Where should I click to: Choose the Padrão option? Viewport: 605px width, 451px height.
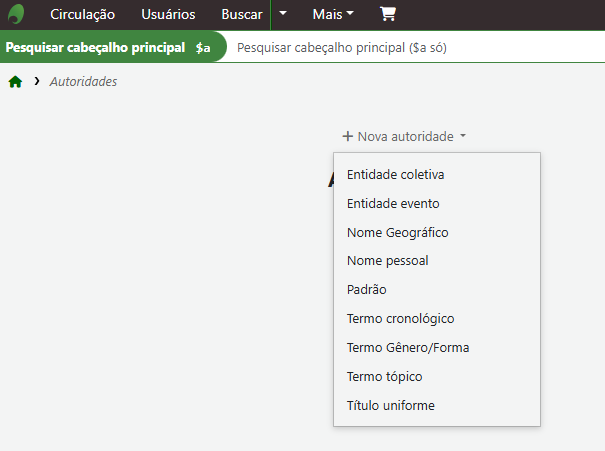coord(366,290)
